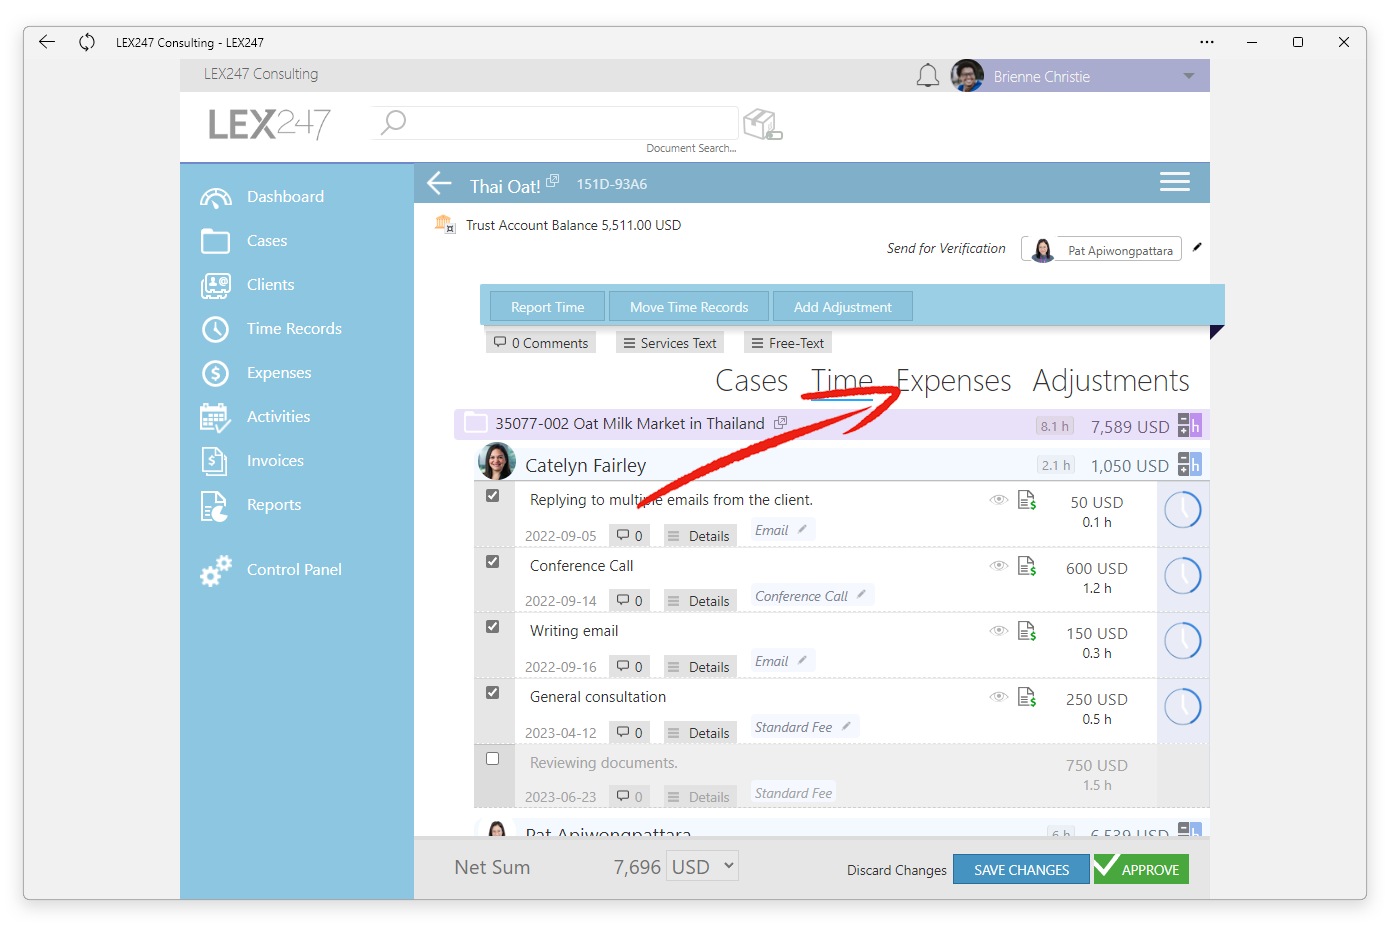Image resolution: width=1390 pixels, height=925 pixels.
Task: Click Move Time Records button
Action: coord(689,307)
